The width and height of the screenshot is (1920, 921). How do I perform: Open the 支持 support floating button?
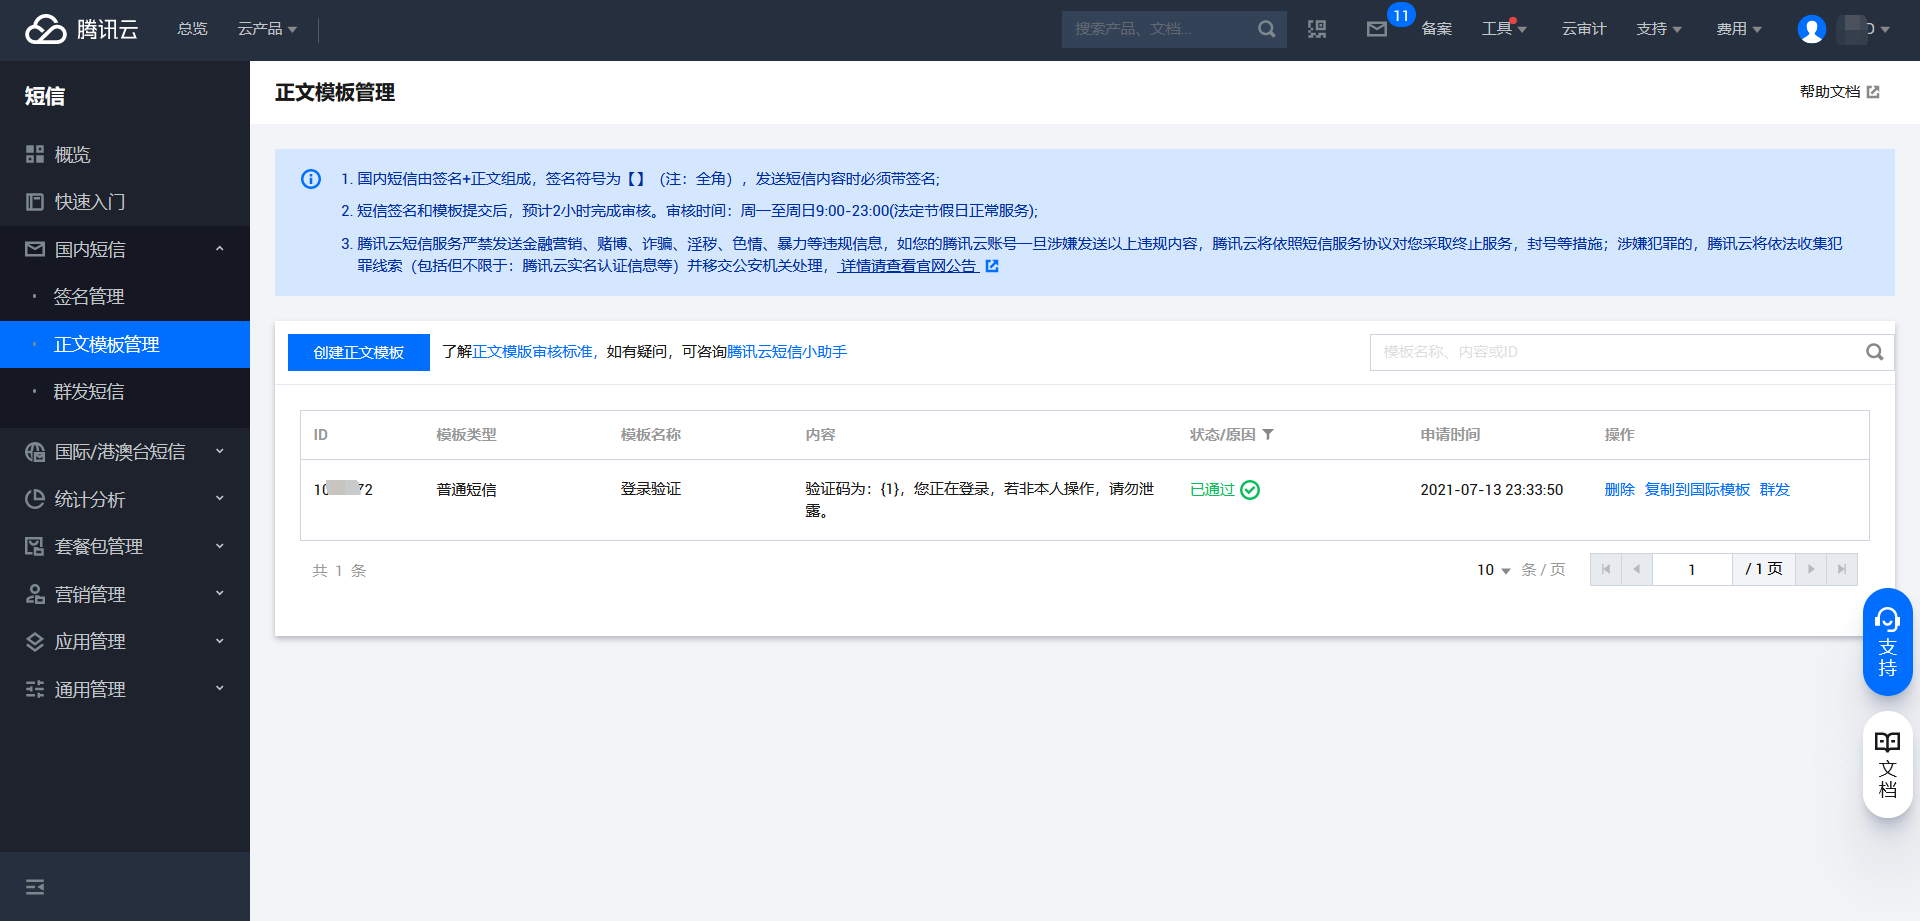(1887, 642)
